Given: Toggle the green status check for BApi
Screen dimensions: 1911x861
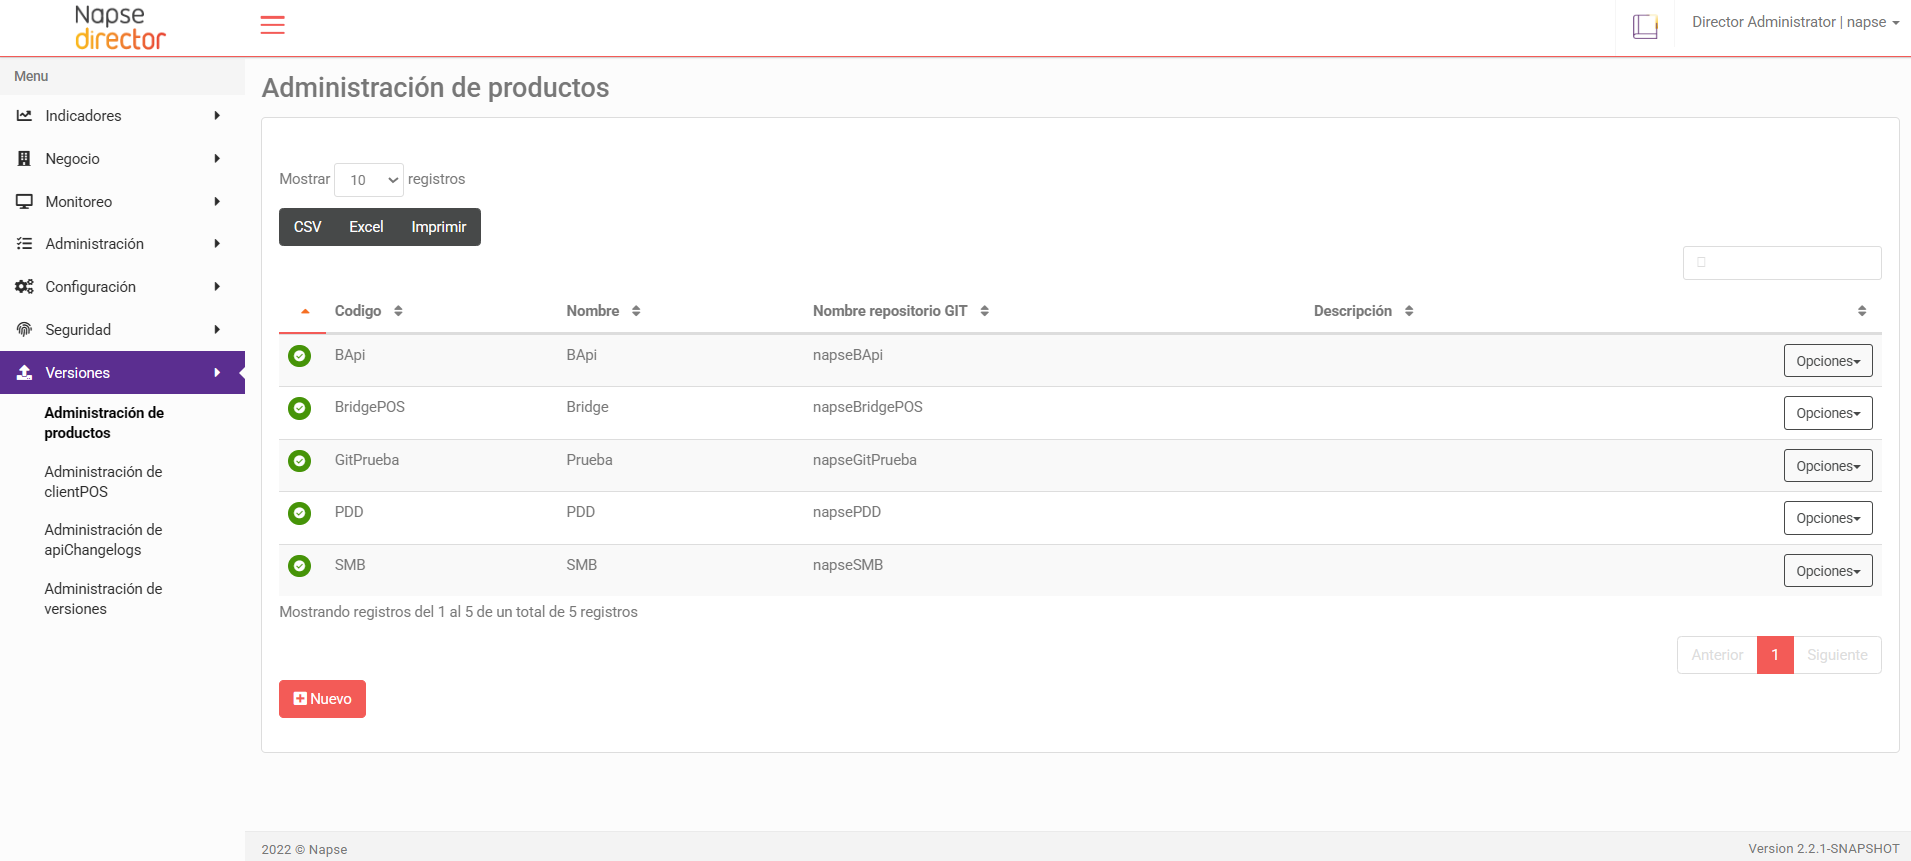Looking at the screenshot, I should pos(299,356).
